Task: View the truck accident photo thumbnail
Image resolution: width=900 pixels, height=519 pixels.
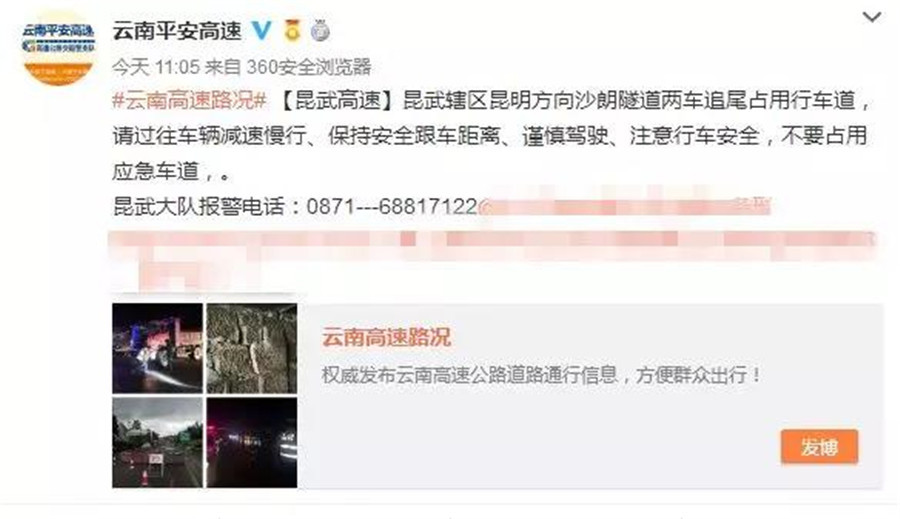Action: point(157,348)
